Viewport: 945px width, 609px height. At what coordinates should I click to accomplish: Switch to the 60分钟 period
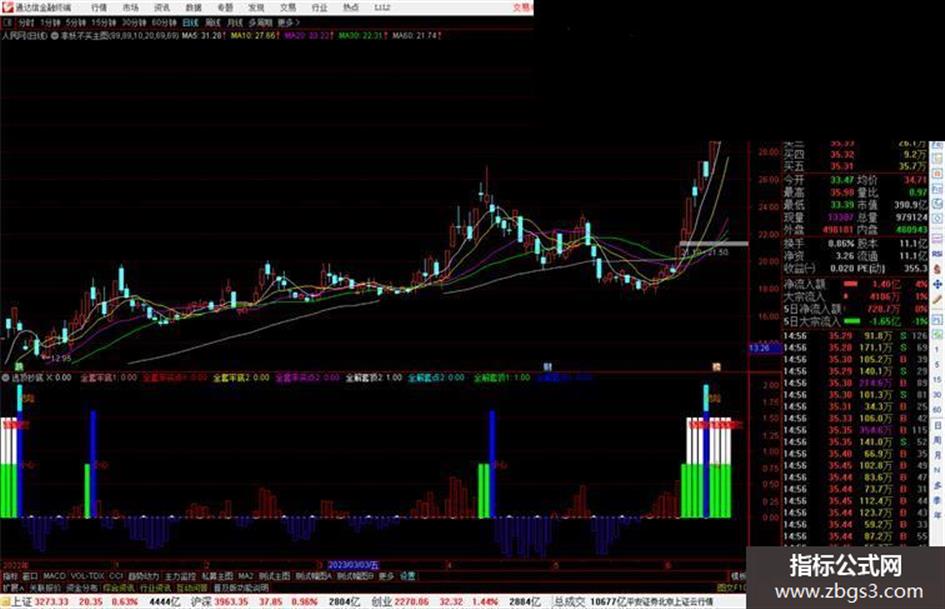(164, 23)
